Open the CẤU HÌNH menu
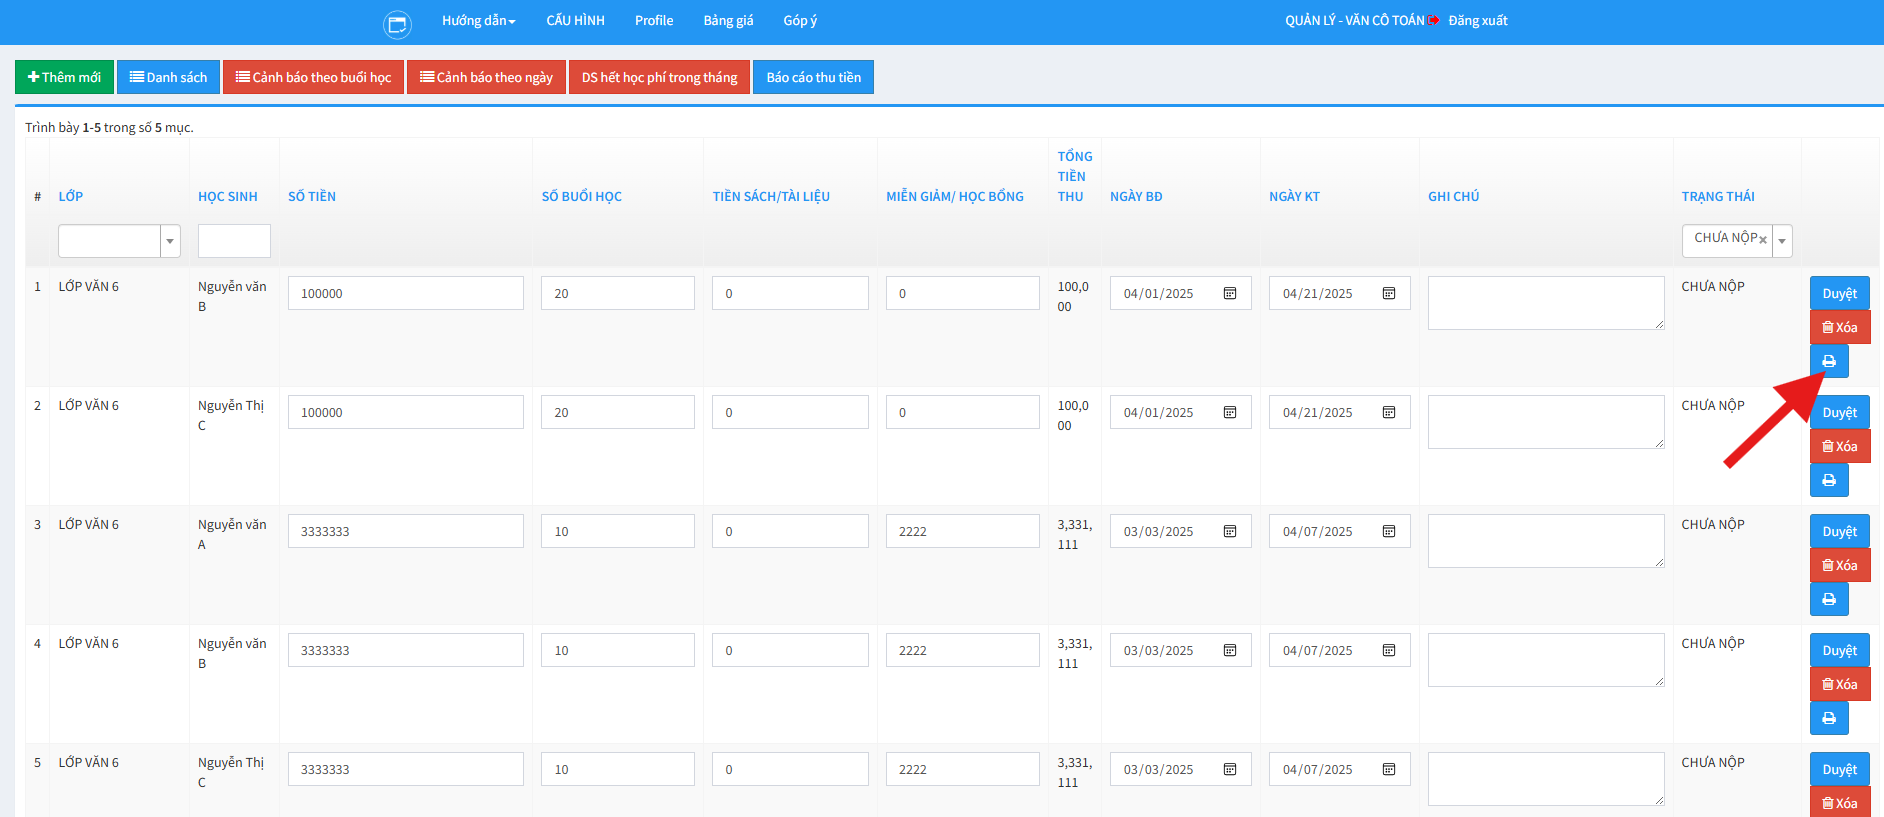Screen dimensions: 1884x817 (x=575, y=21)
